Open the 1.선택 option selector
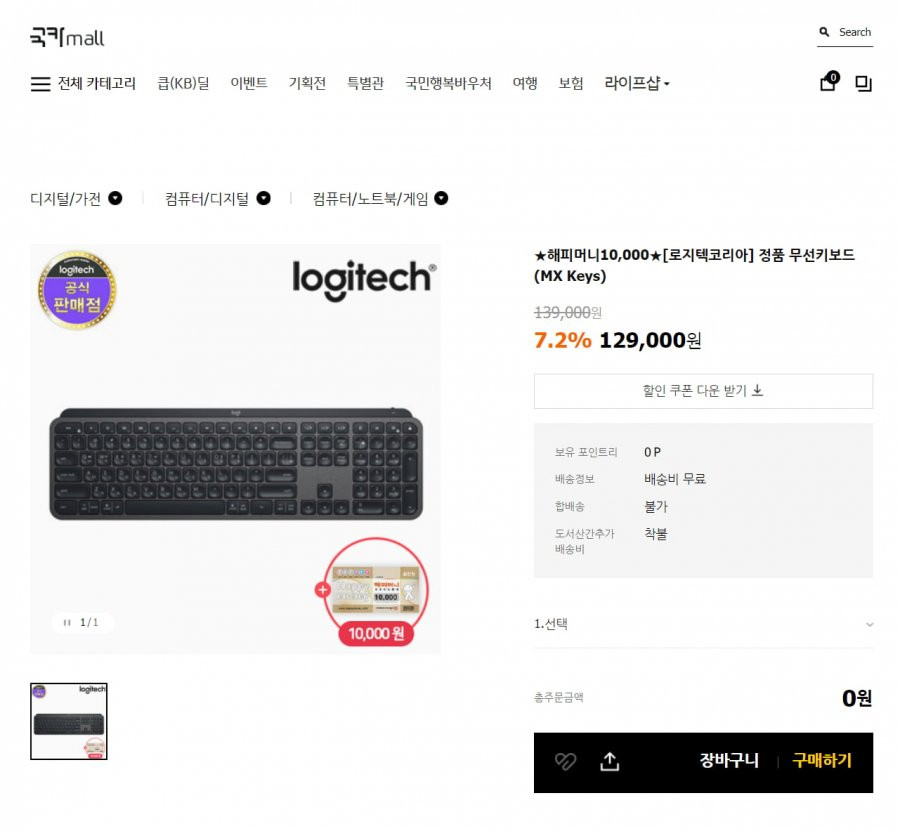900x831 pixels. click(703, 624)
